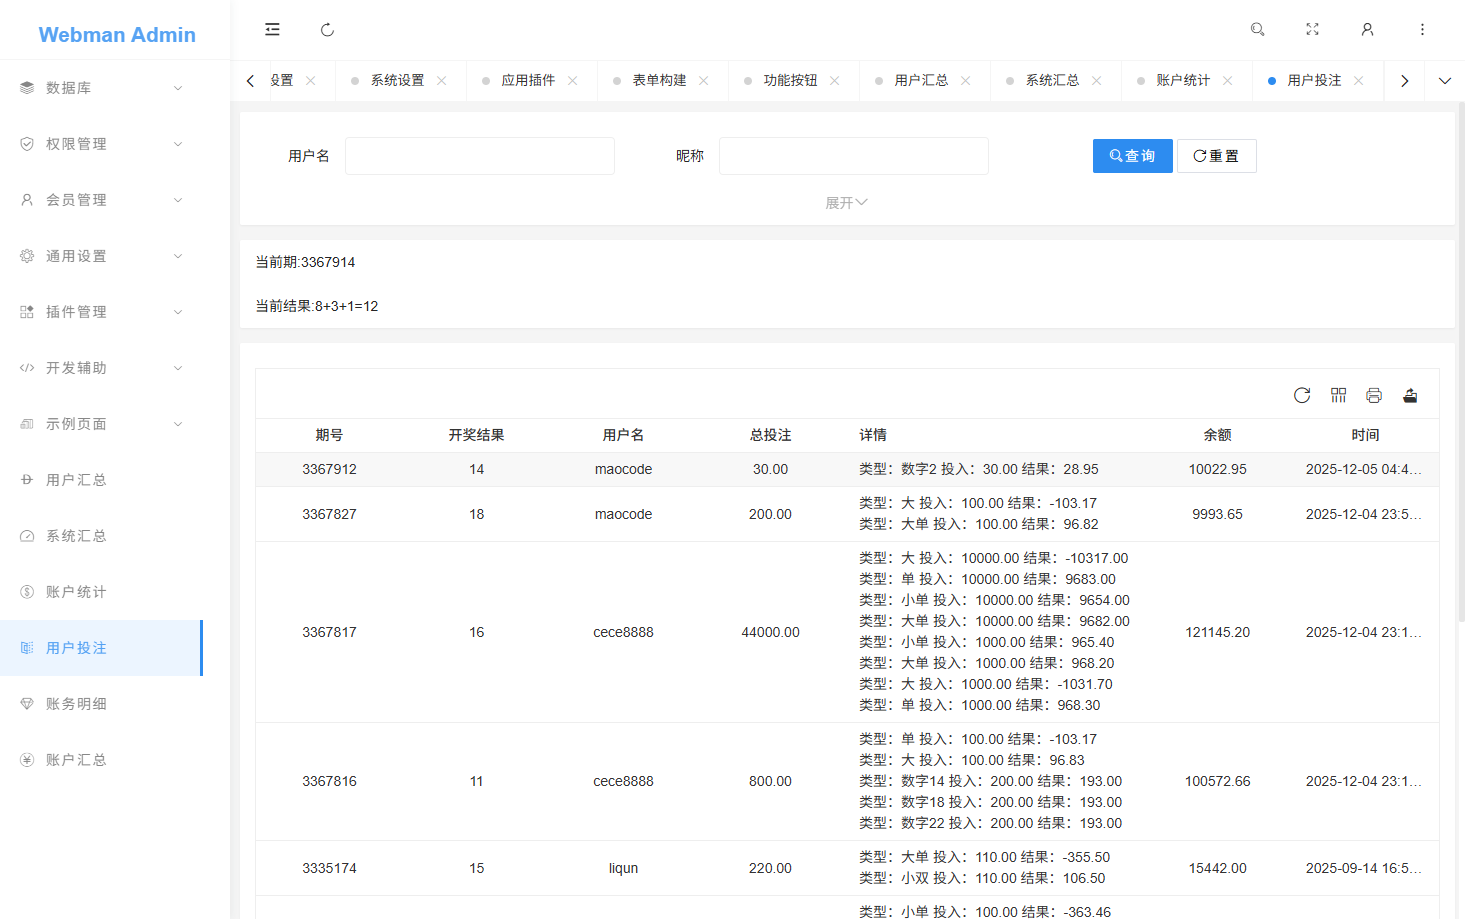The image size is (1465, 919).
Task: Export the table data
Action: click(x=1410, y=395)
